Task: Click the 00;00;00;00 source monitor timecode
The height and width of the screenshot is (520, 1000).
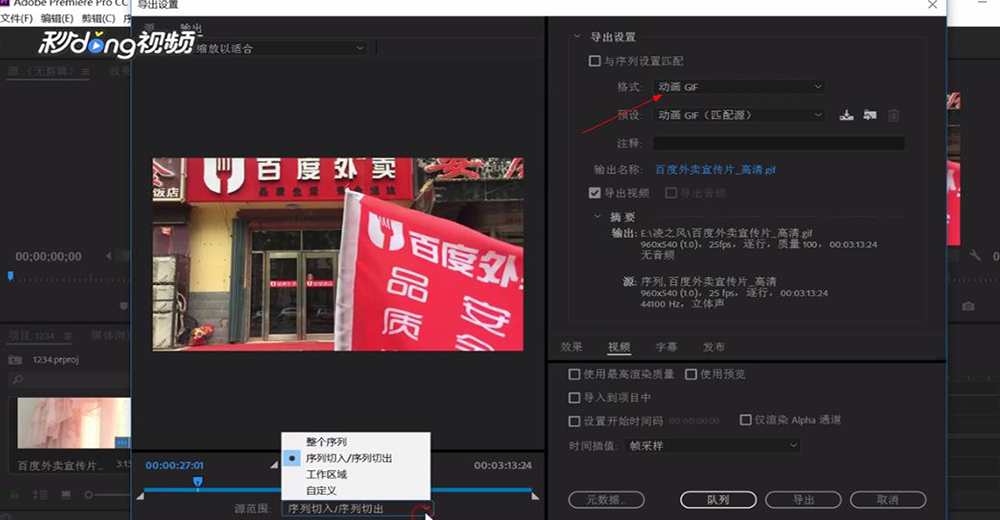Action: click(x=48, y=256)
